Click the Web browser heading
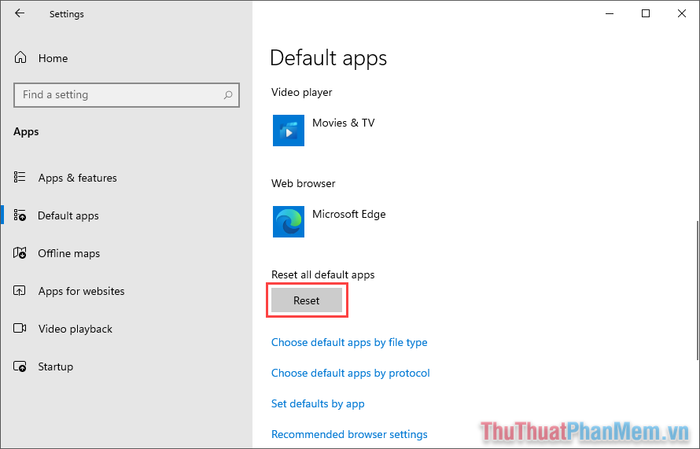This screenshot has width=700, height=449. (303, 183)
